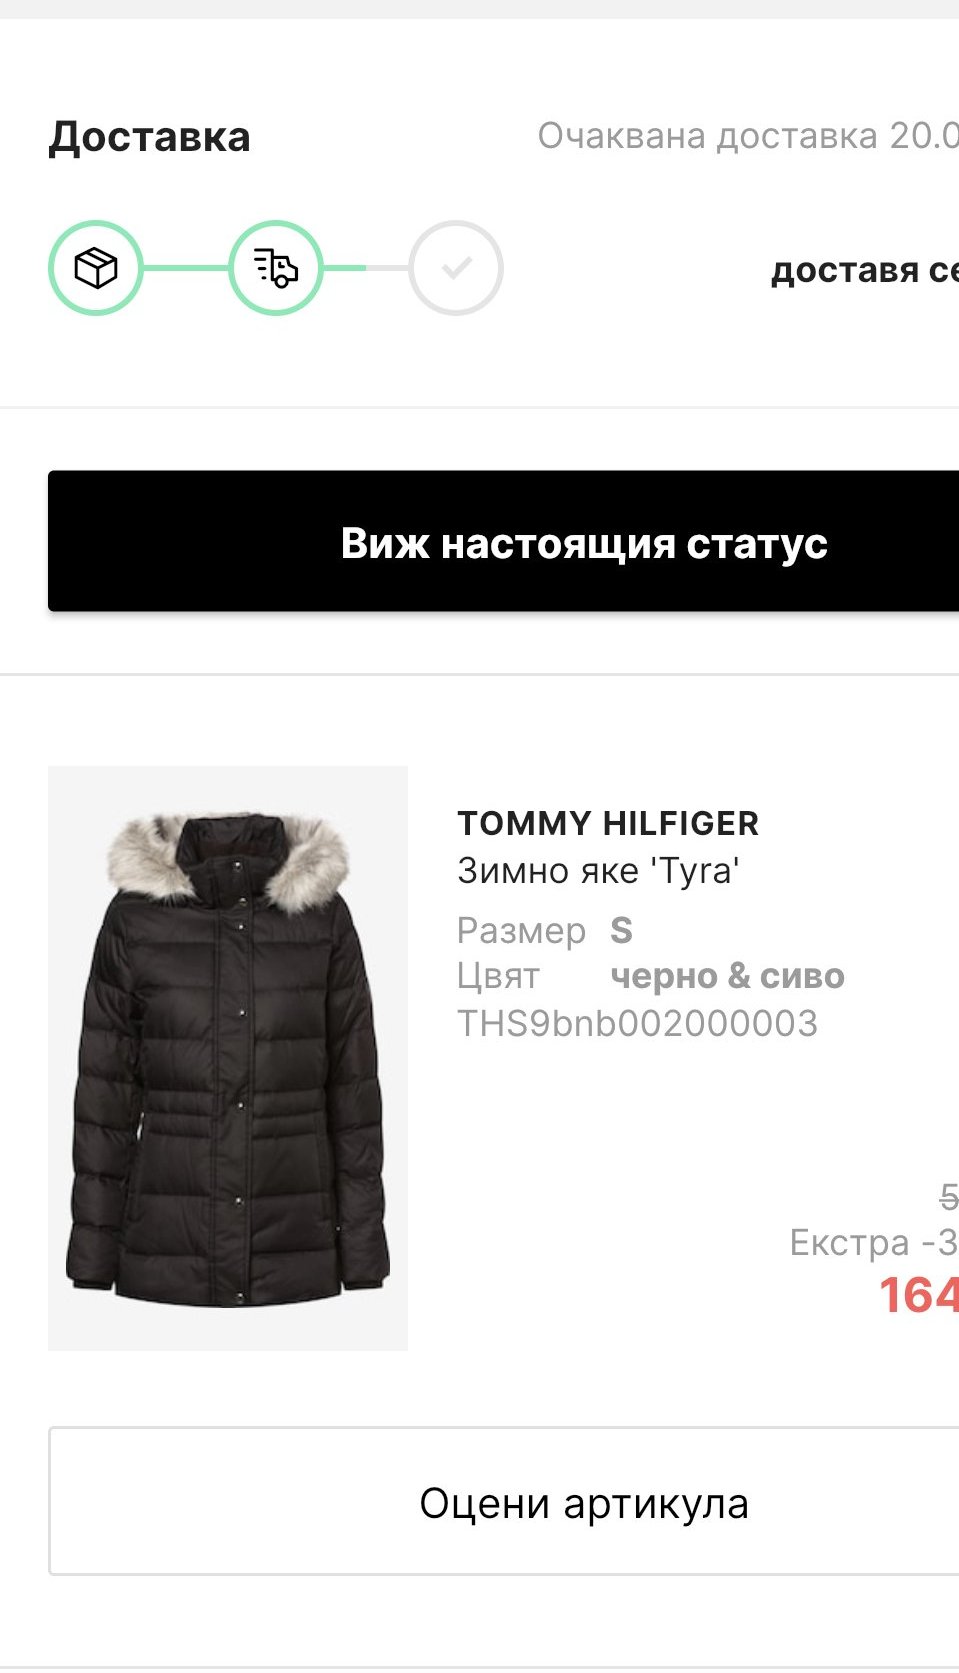Click the checkmark delivered step icon
This screenshot has width=959, height=1673.
point(456,268)
